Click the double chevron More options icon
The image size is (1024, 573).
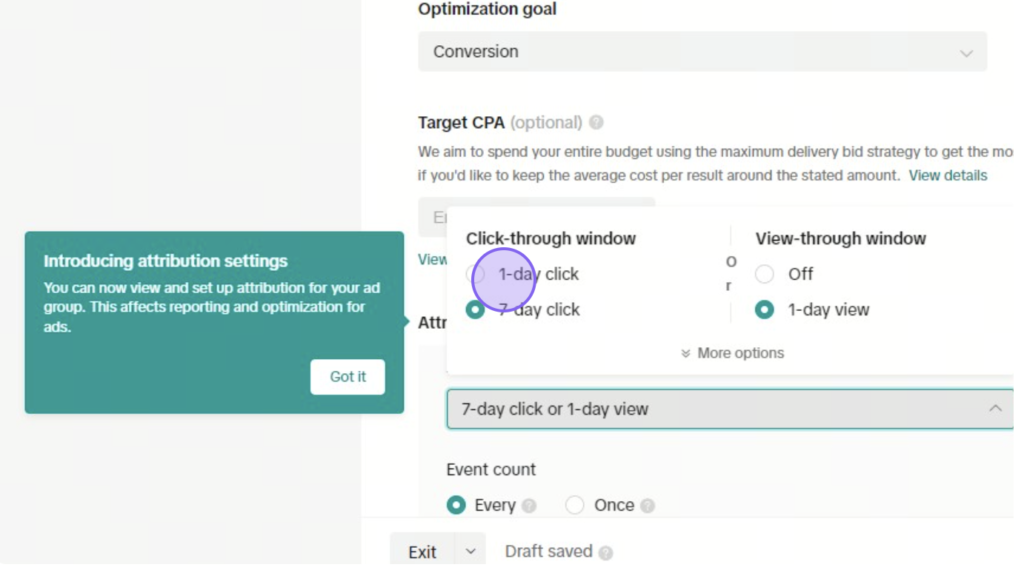click(x=685, y=353)
